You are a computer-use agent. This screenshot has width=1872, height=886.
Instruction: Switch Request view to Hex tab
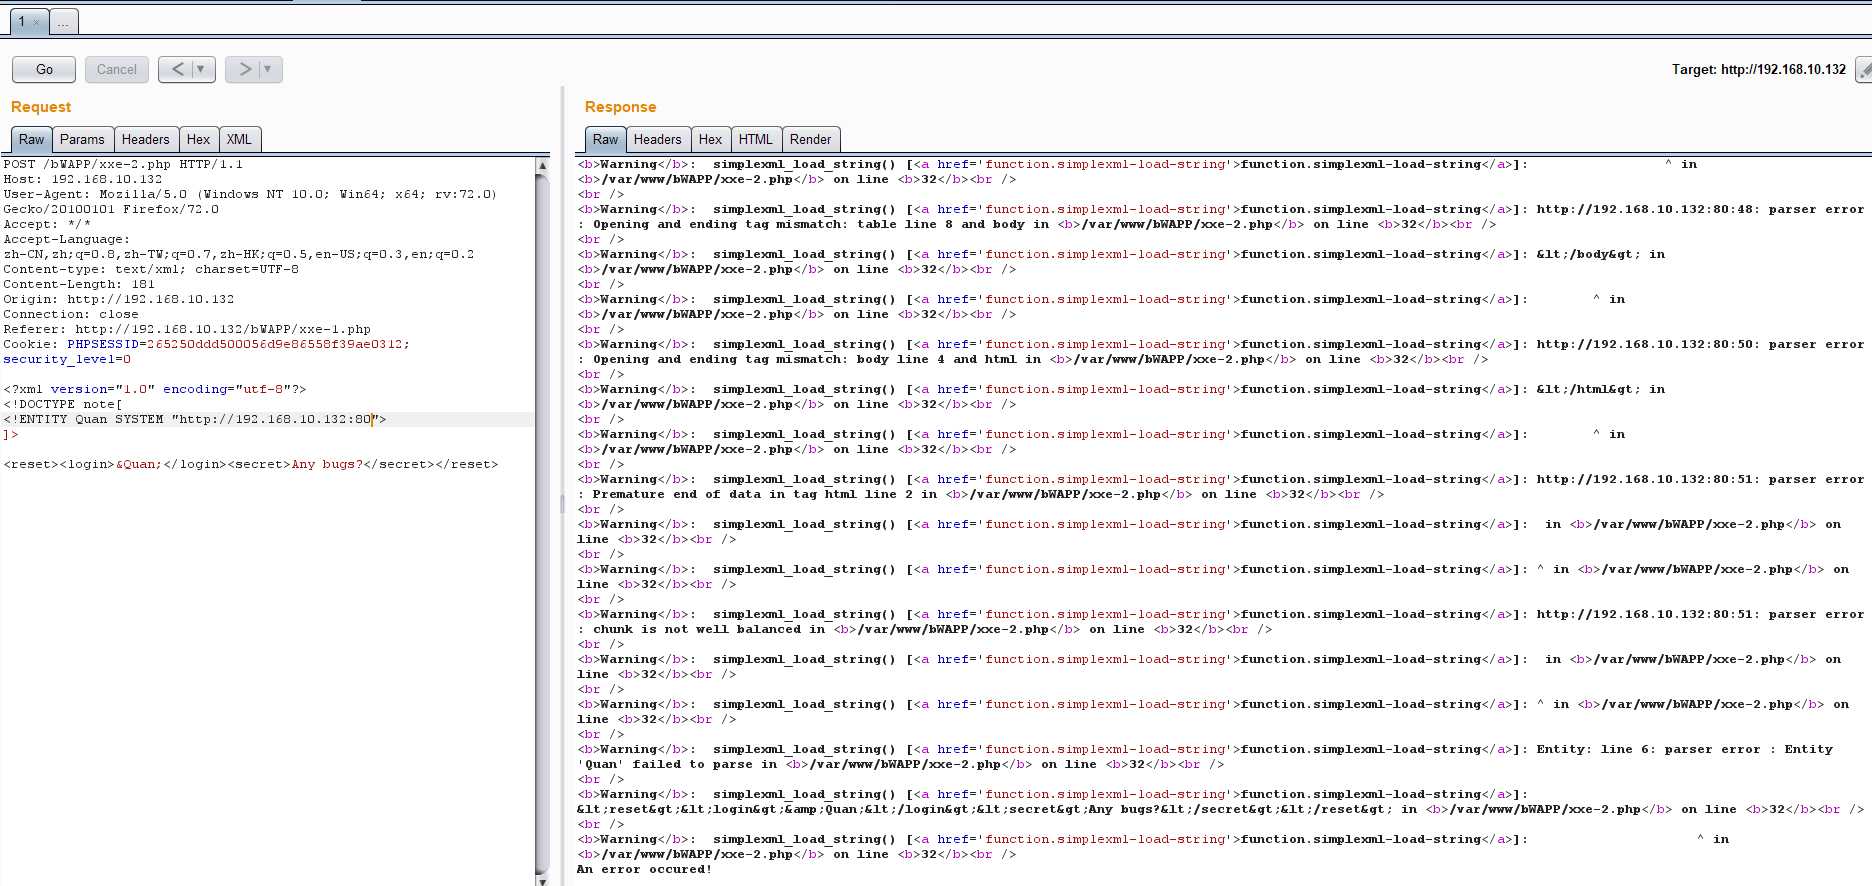click(198, 139)
